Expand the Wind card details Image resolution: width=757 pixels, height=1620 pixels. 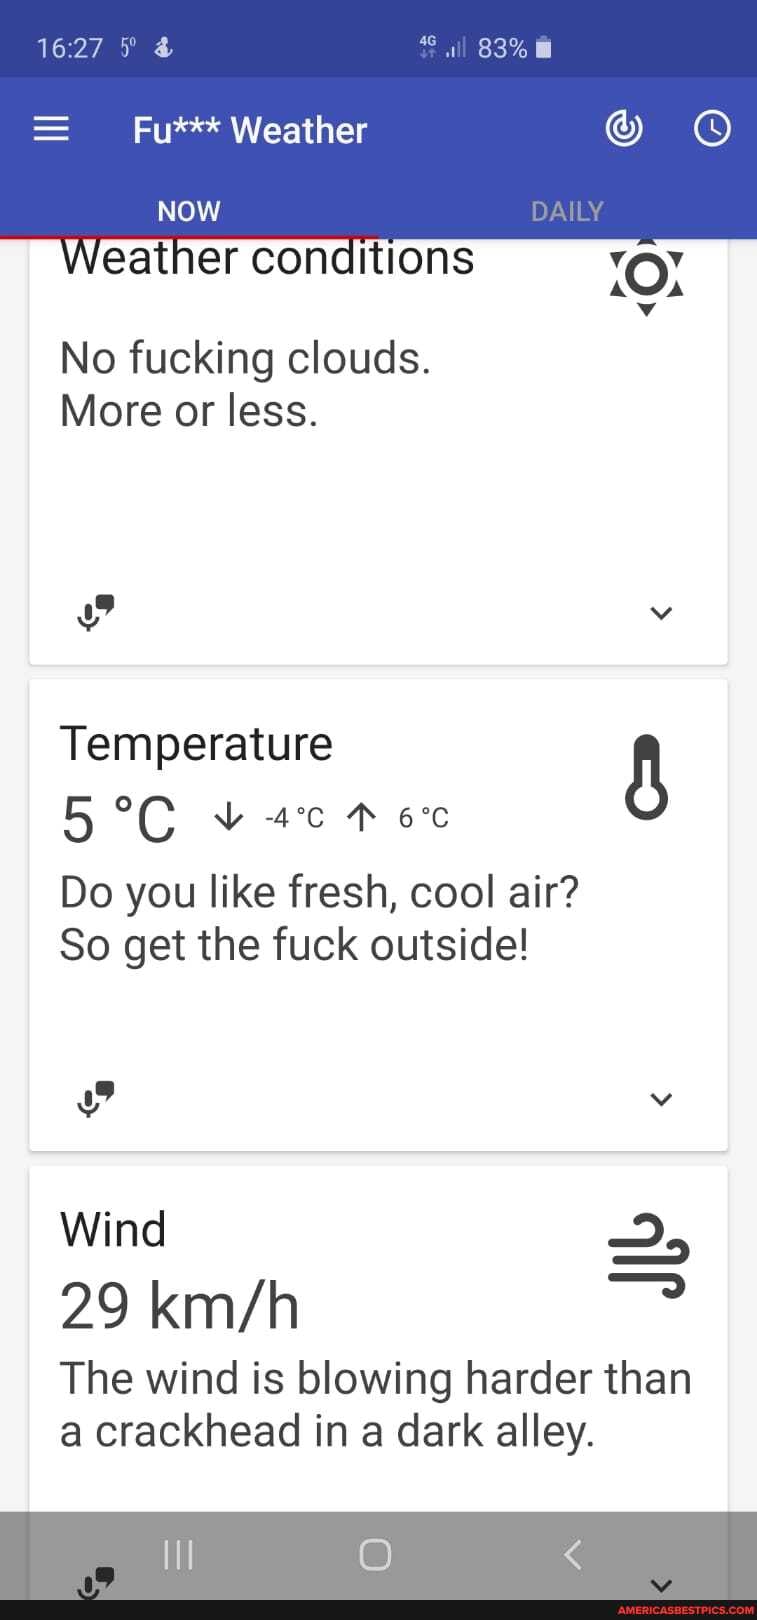(x=661, y=1585)
